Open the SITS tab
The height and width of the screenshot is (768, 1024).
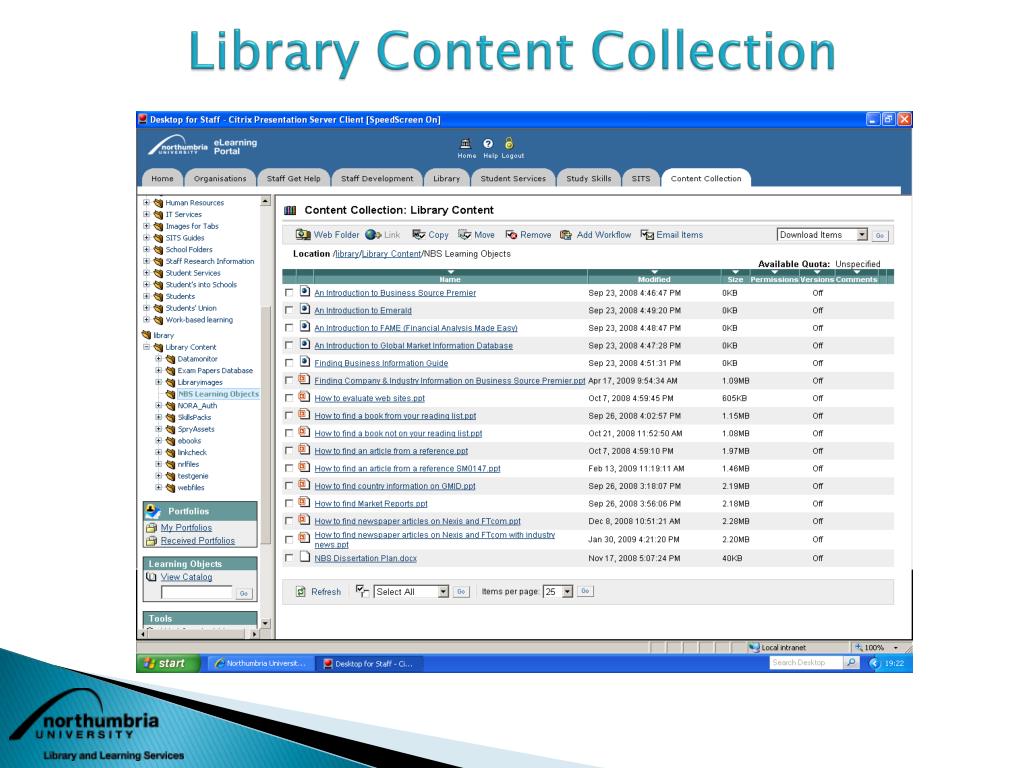click(641, 178)
